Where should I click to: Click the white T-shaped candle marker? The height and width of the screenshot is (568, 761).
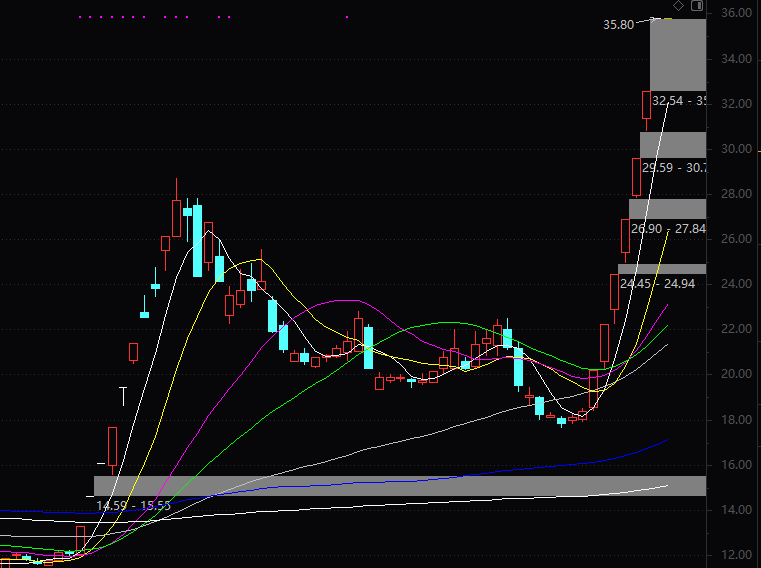(123, 396)
